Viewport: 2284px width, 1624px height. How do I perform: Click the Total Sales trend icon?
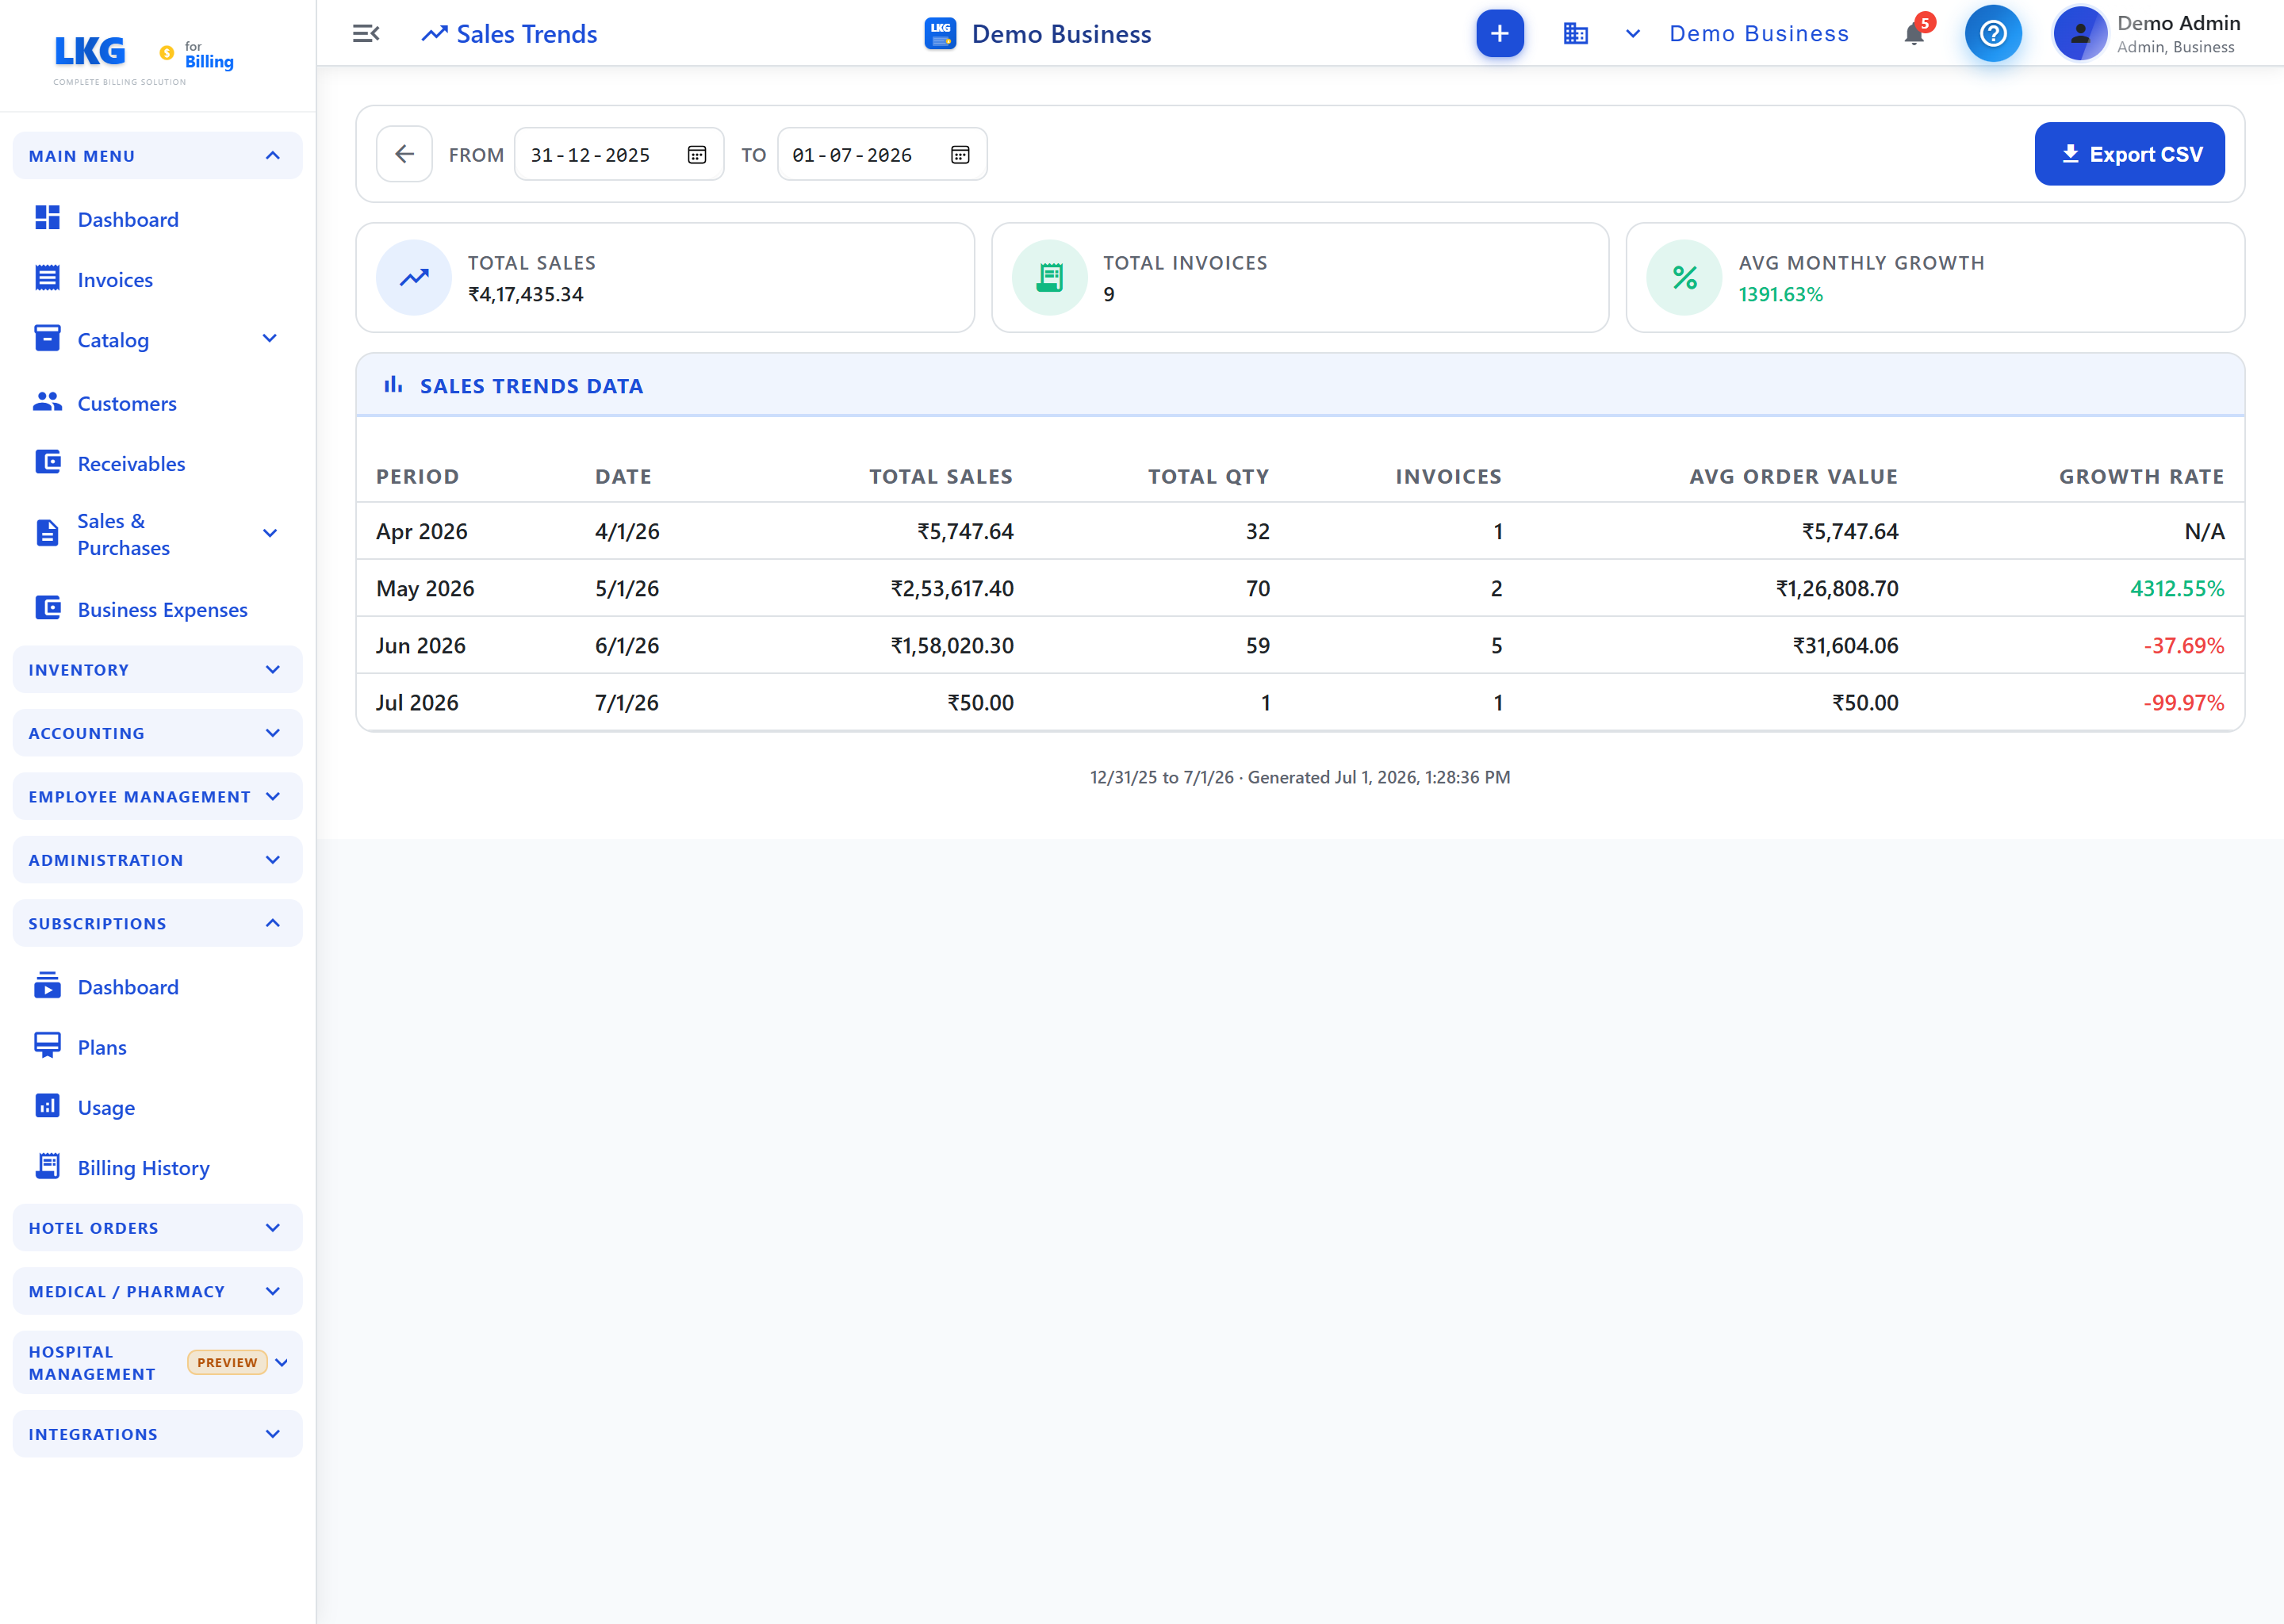point(414,277)
